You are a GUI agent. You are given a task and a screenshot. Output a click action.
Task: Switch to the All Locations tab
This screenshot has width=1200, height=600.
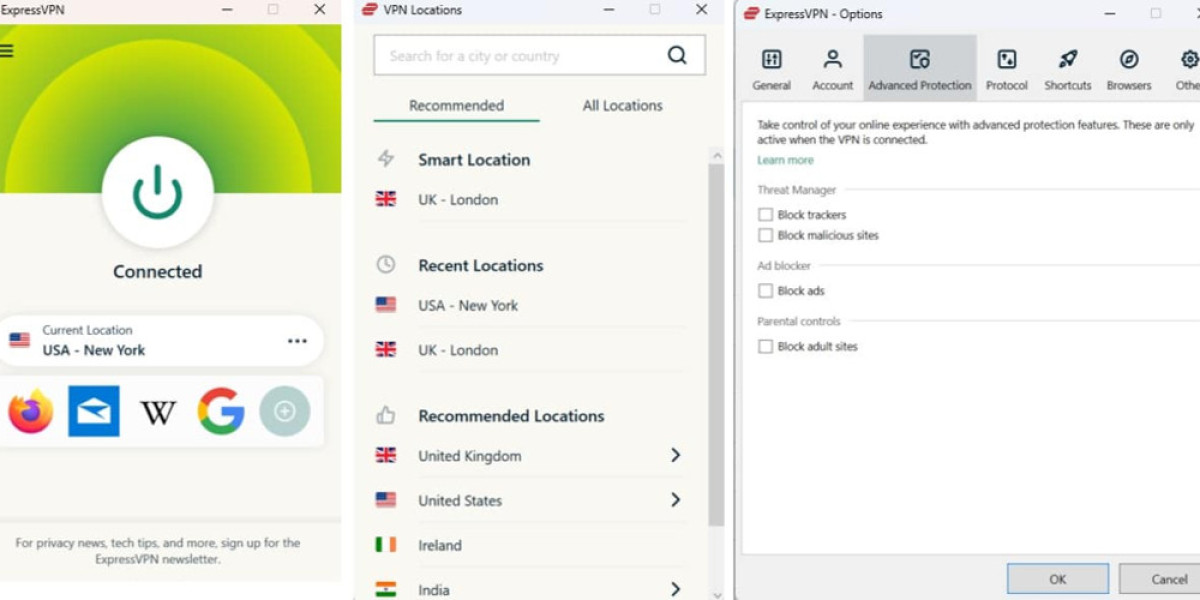(622, 106)
